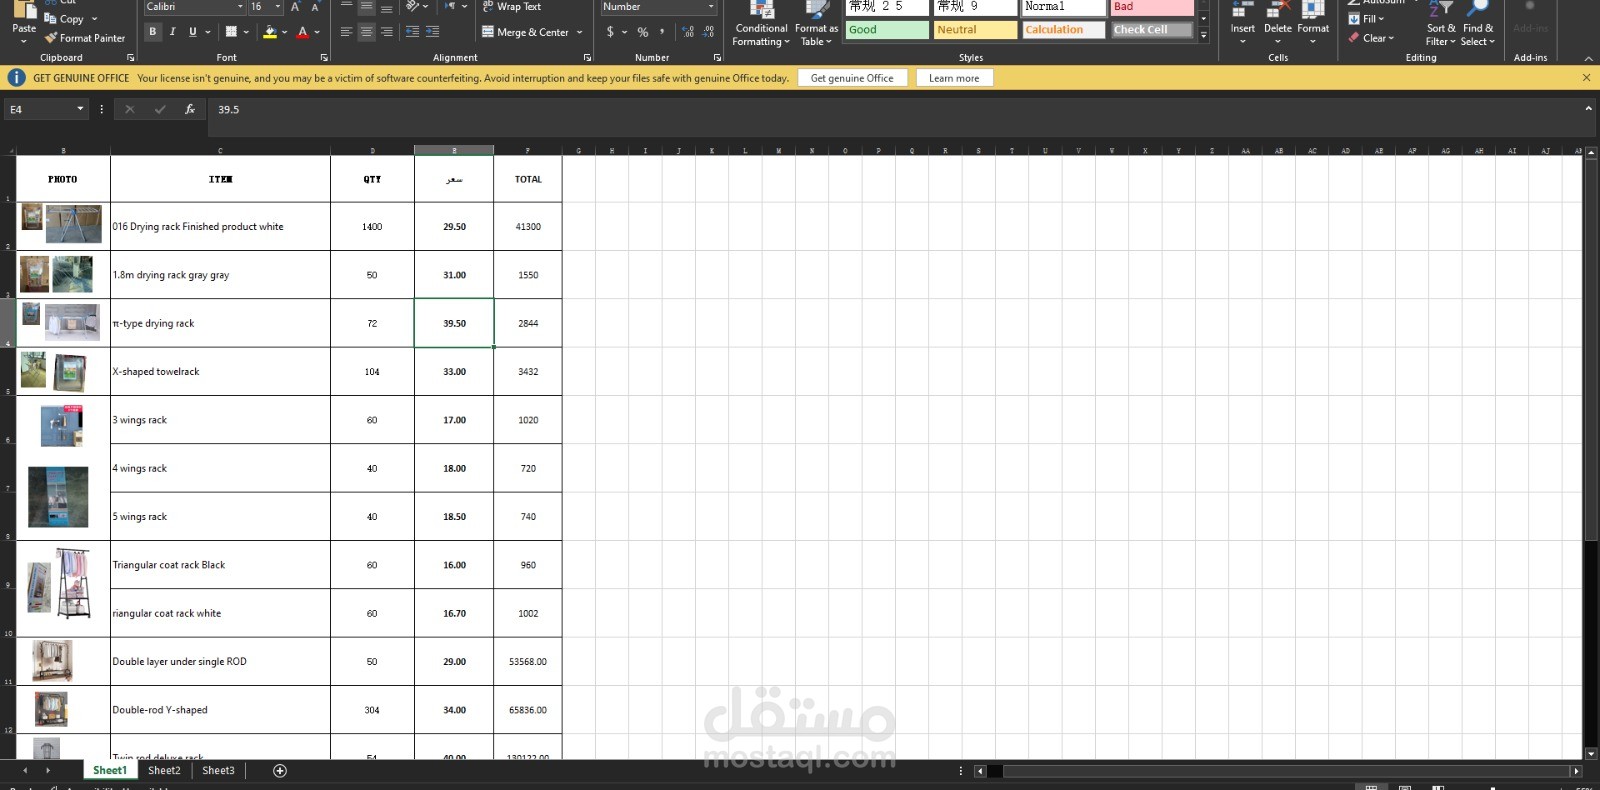Apply the Neutral cell style
The height and width of the screenshot is (790, 1600).
975,30
